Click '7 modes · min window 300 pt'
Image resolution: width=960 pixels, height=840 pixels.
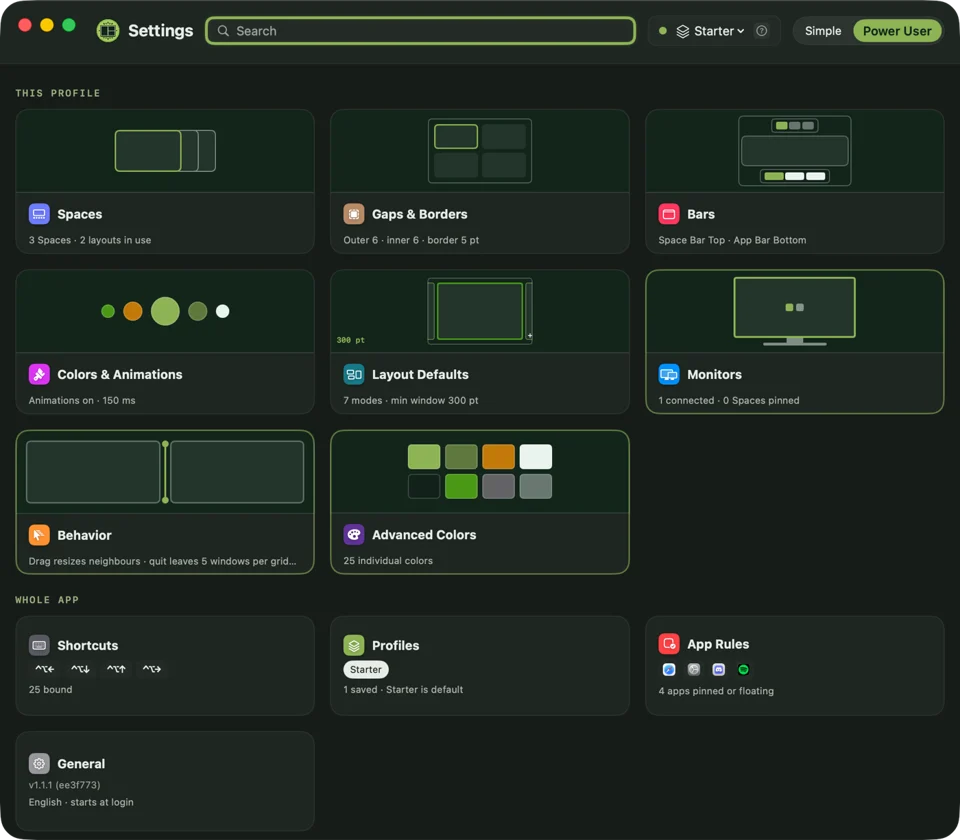tap(411, 400)
